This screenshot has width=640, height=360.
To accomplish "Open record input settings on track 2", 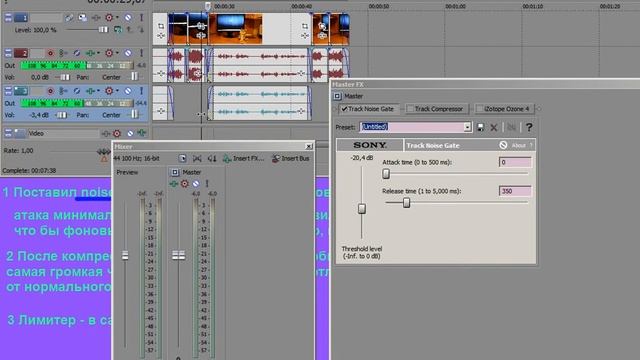I will 63,53.
